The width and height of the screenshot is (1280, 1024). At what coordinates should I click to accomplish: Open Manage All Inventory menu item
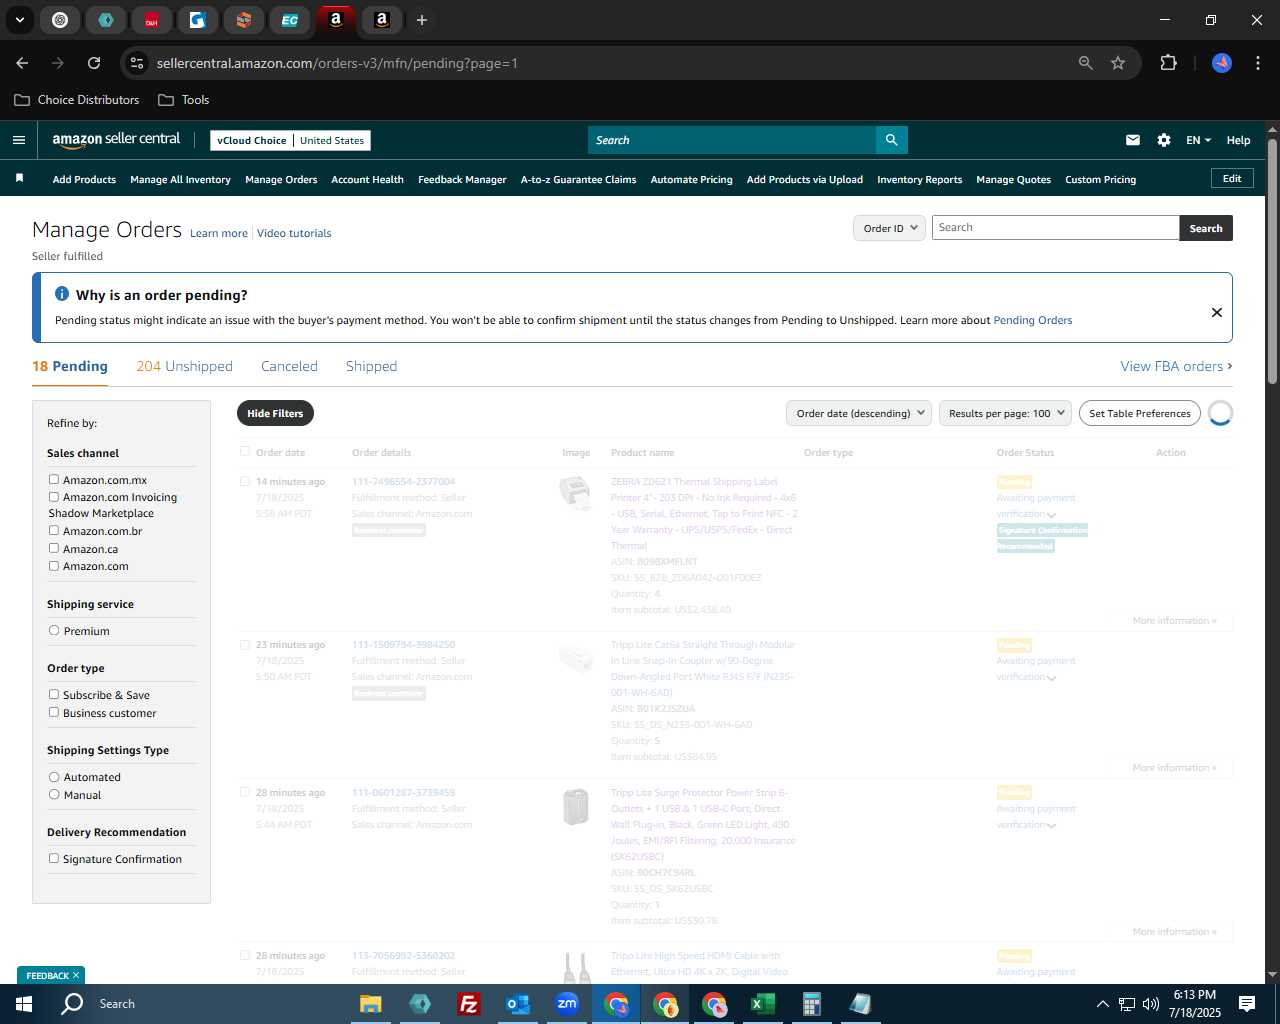tap(180, 180)
